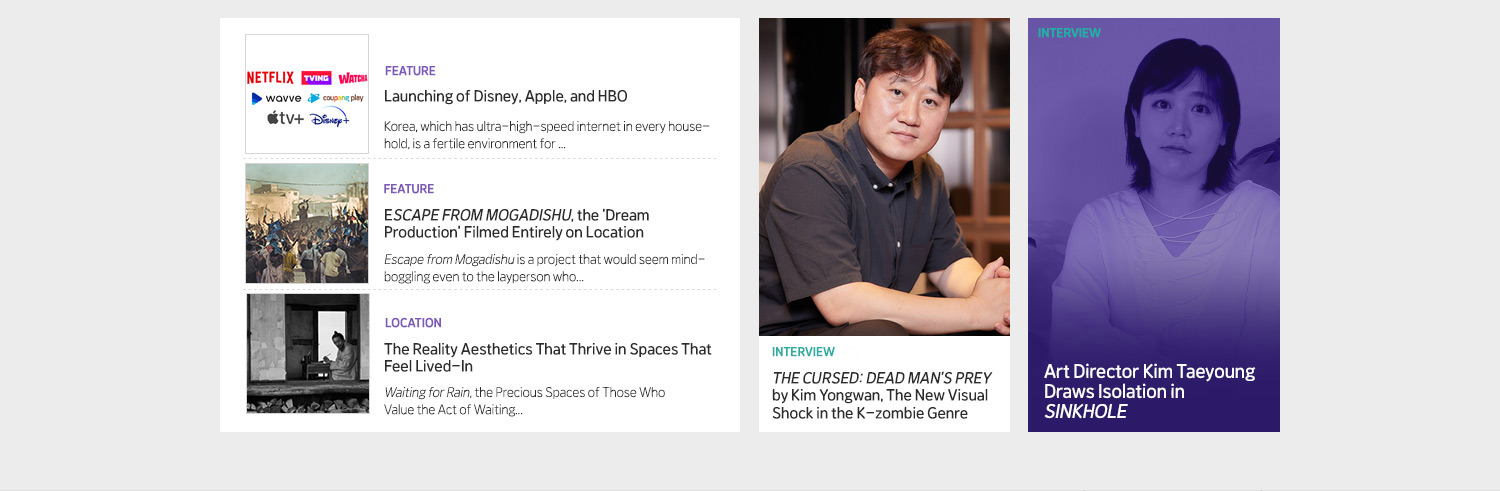The image size is (1500, 491).
Task: Open Kim Yongwan interview photo
Action: pos(884,177)
